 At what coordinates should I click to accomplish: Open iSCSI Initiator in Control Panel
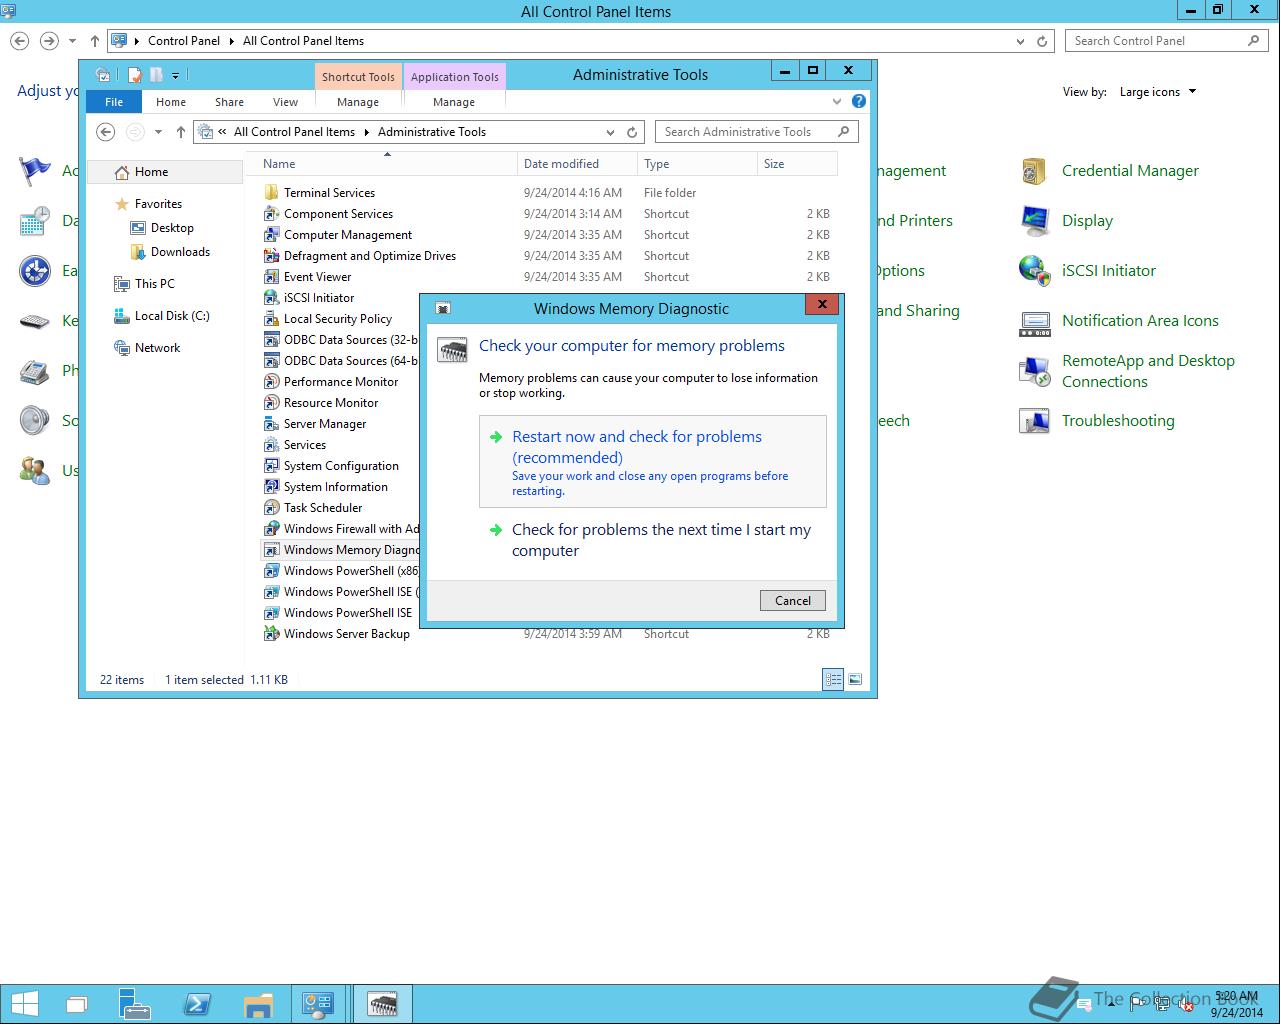tap(1034, 271)
